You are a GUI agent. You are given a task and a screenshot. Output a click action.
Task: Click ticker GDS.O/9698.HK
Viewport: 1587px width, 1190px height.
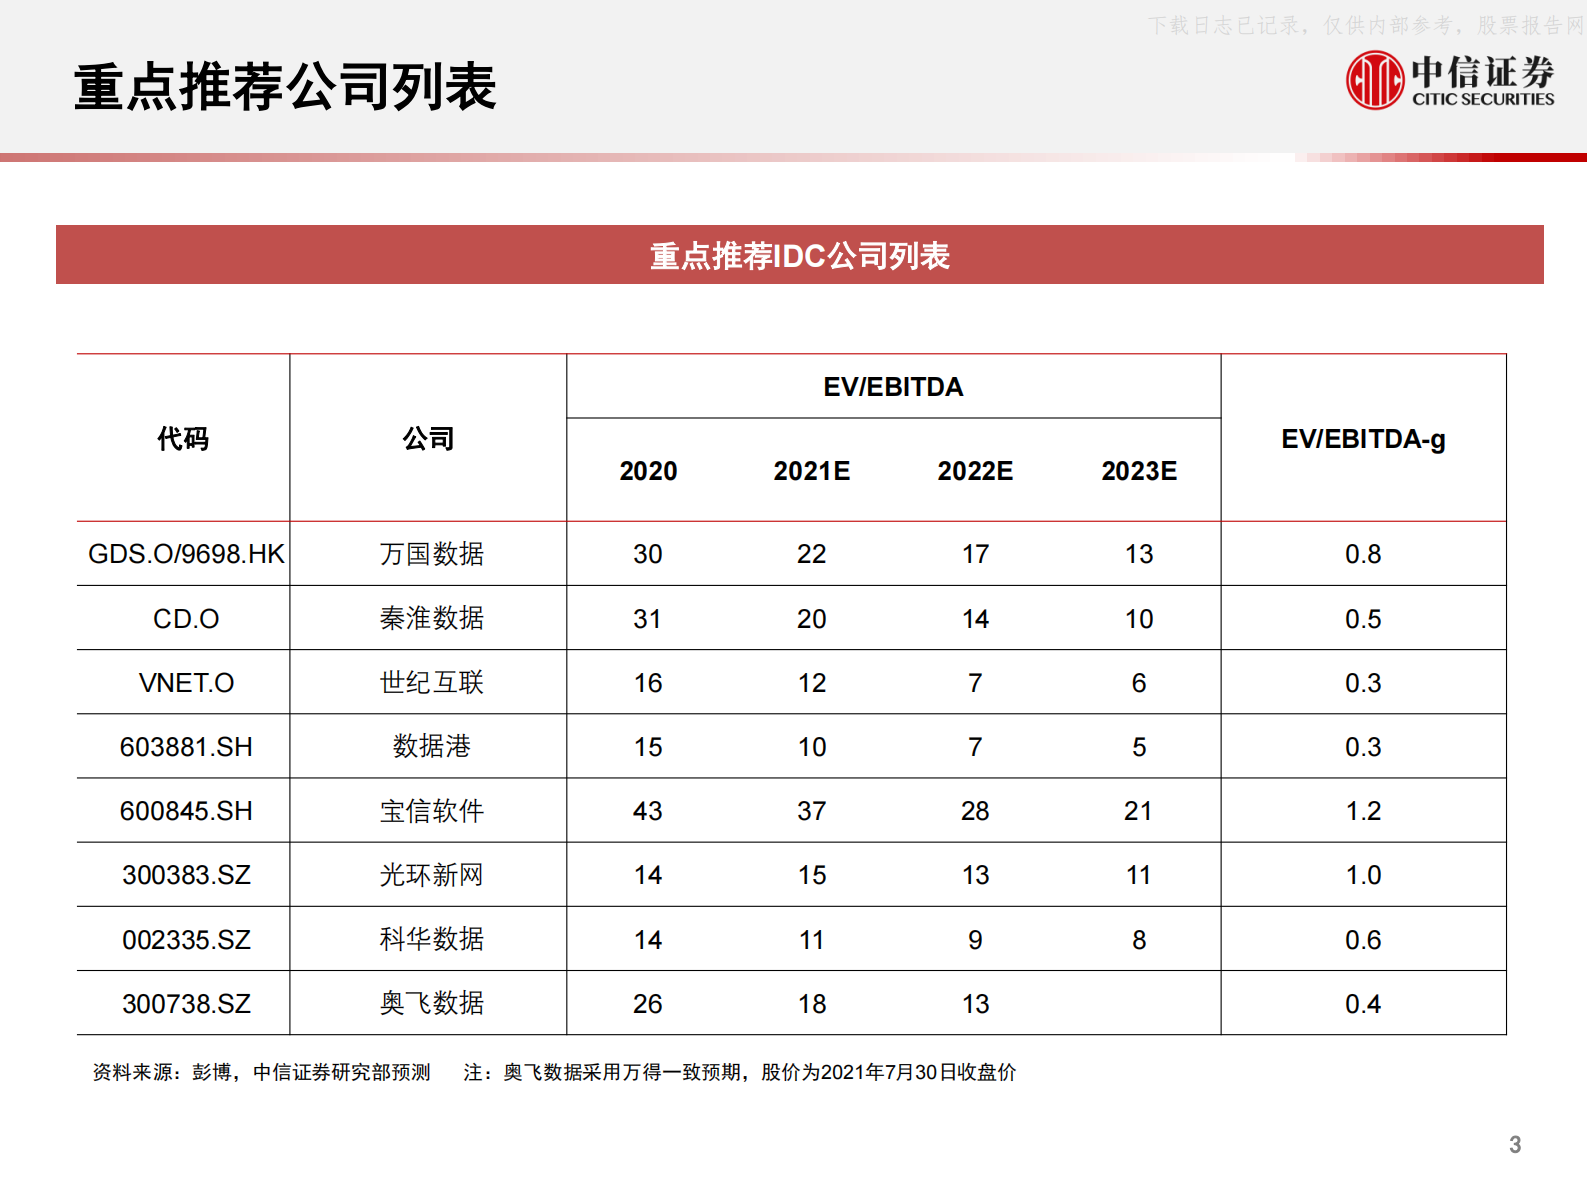tap(186, 554)
